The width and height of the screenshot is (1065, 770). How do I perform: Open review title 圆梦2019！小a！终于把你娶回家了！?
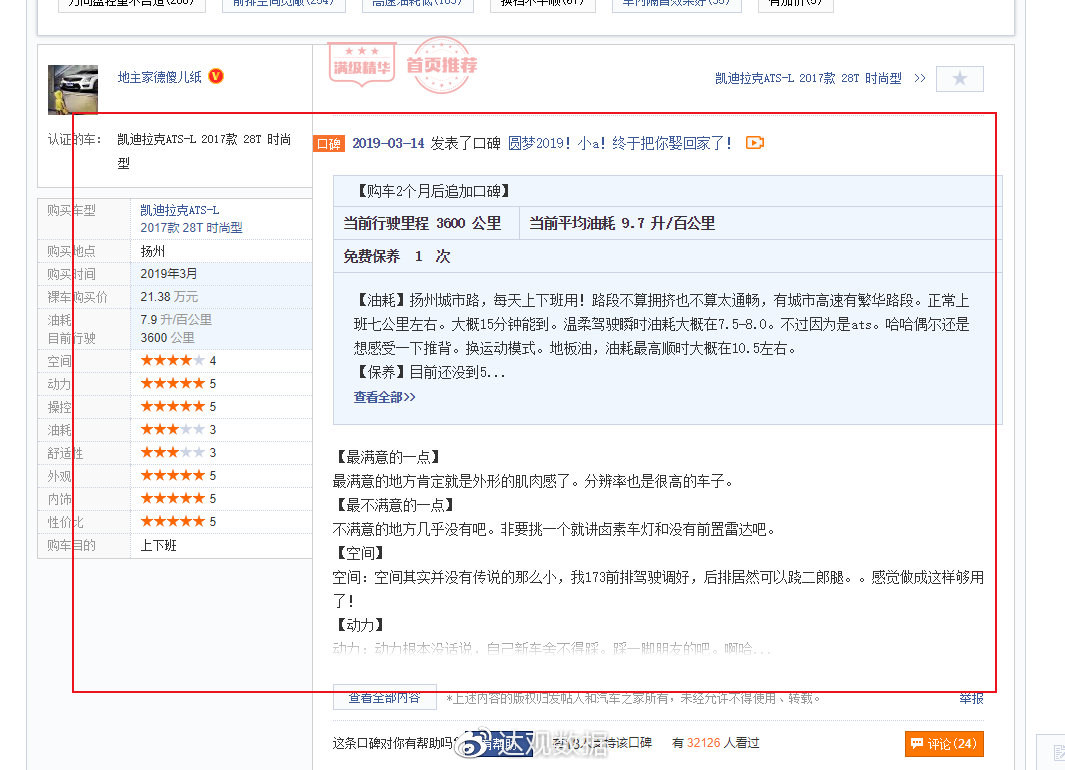click(x=620, y=143)
